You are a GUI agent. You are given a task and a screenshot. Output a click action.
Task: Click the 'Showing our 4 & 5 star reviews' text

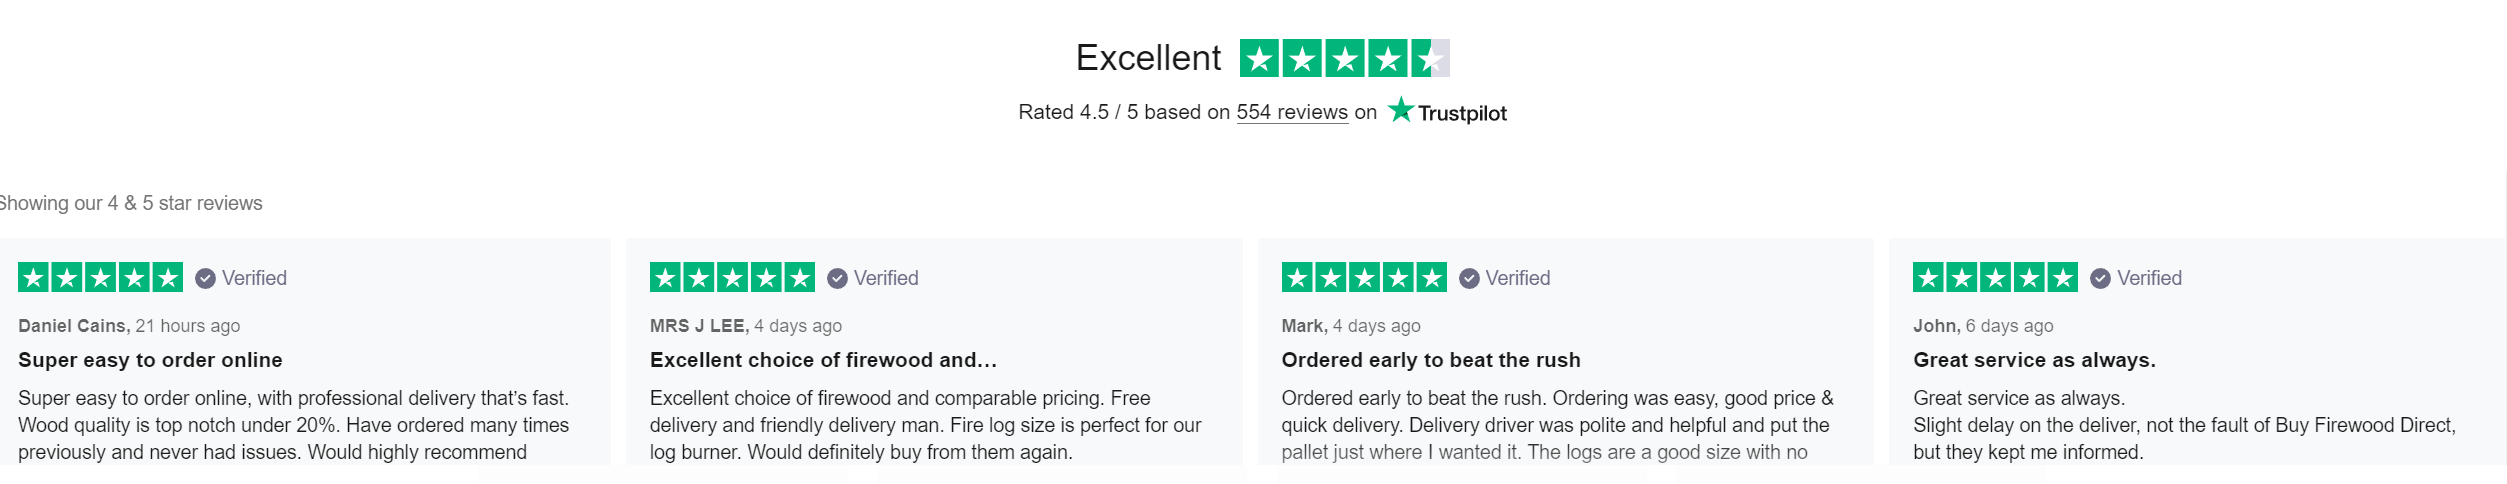pos(130,203)
